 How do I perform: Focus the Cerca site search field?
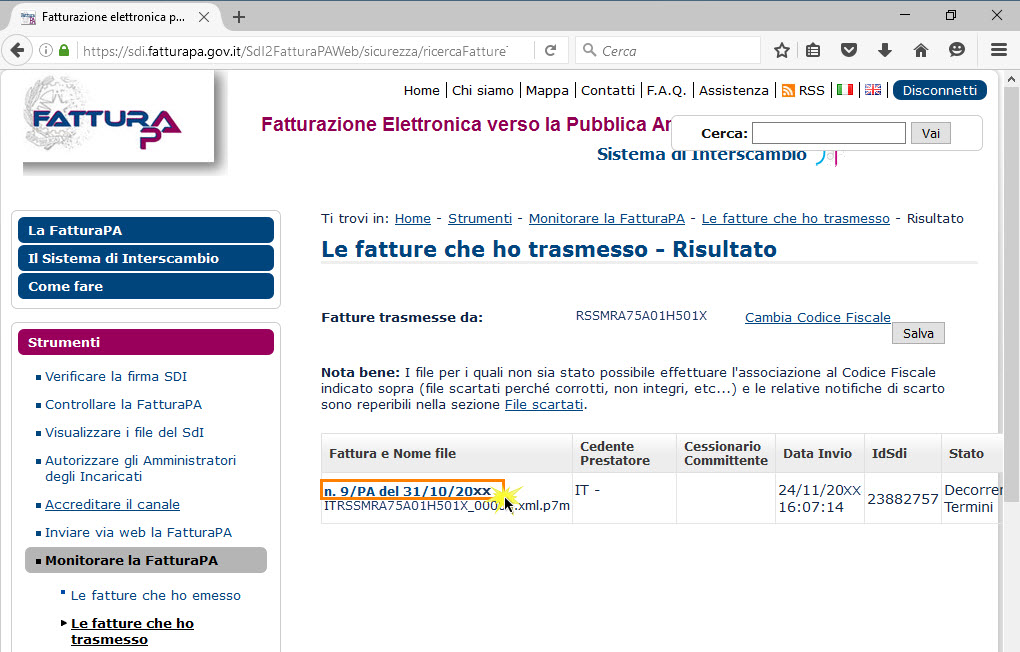point(829,133)
